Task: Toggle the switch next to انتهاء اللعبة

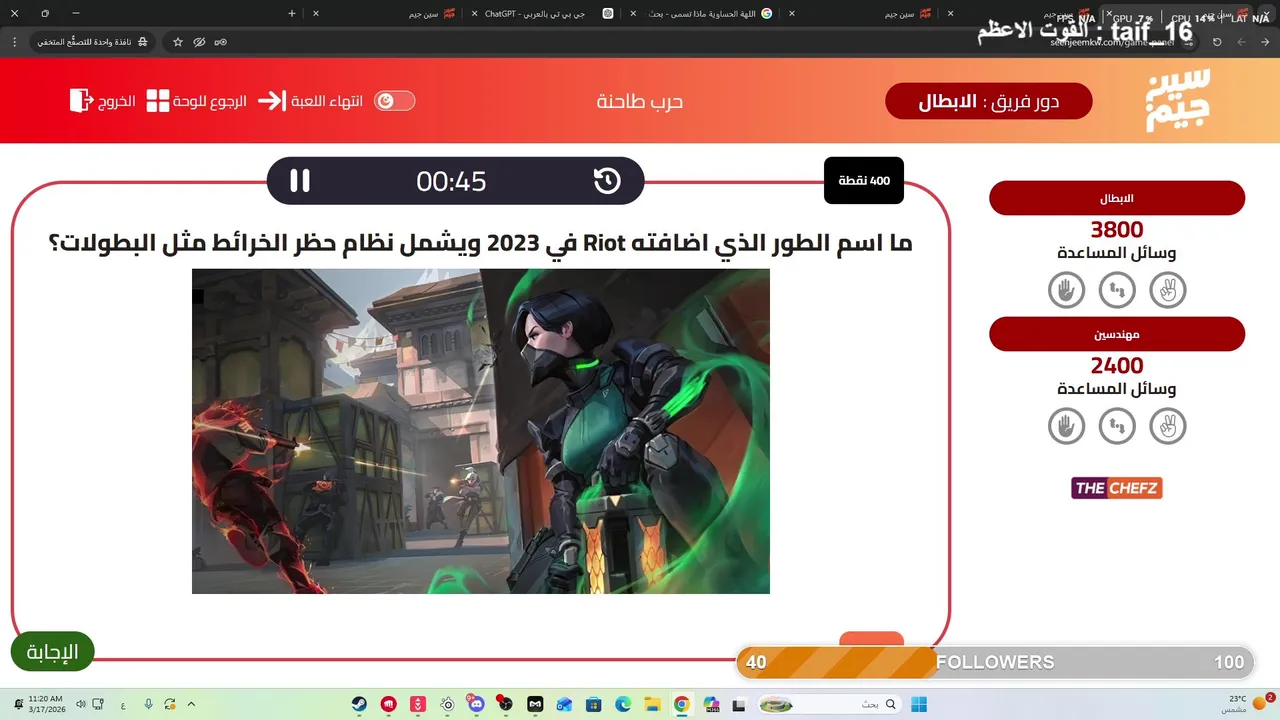Action: [x=394, y=101]
